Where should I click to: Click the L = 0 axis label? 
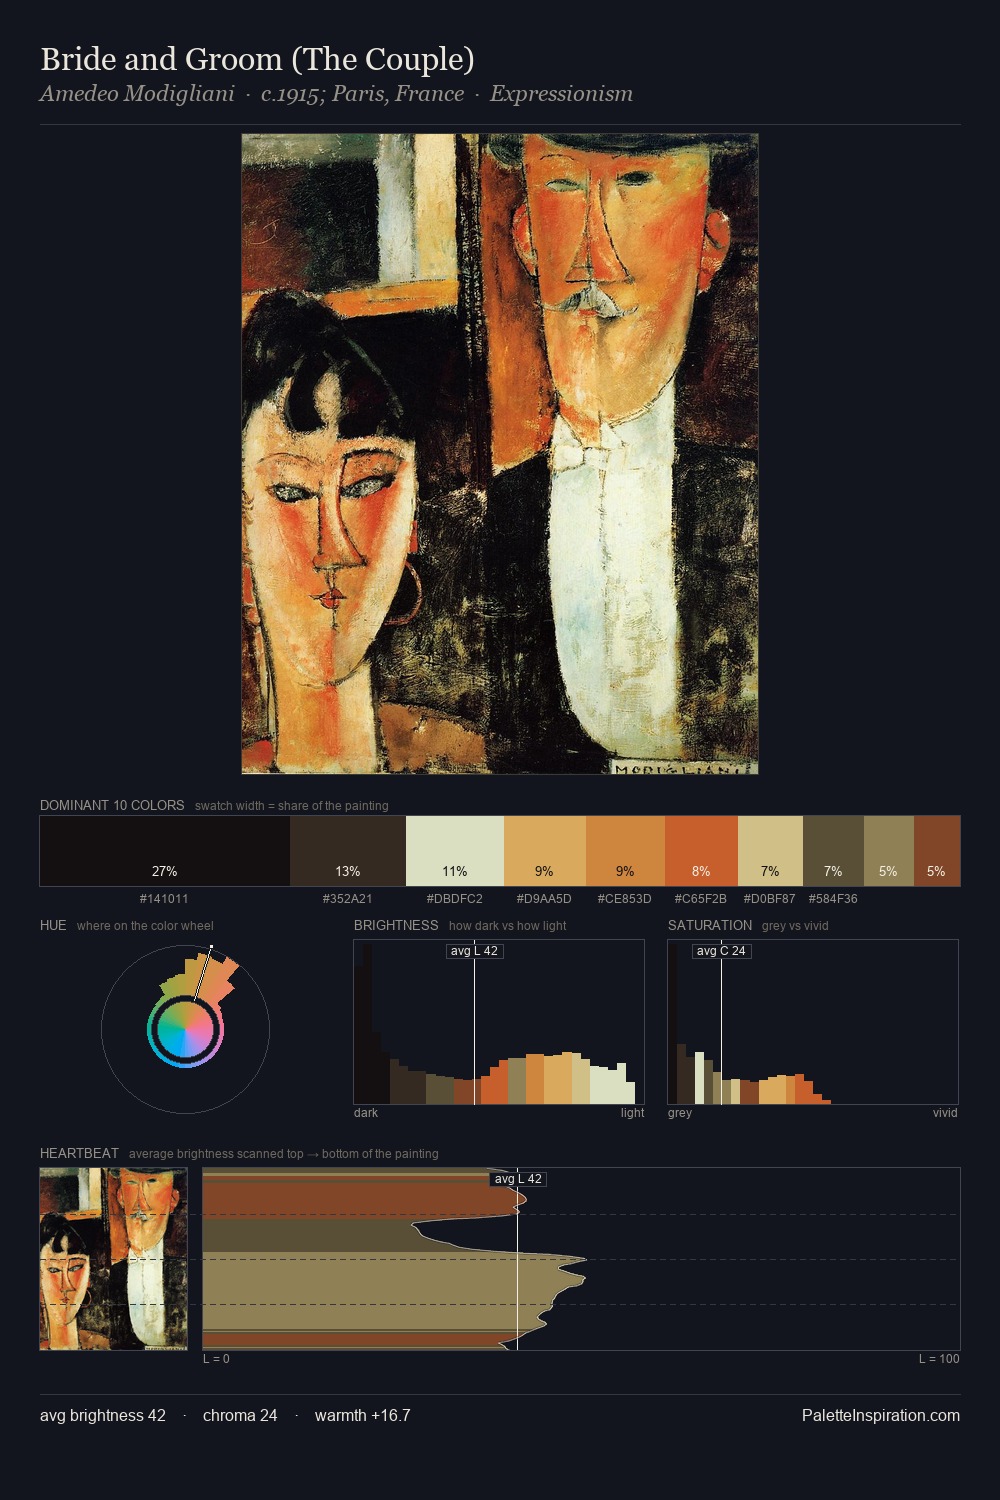click(216, 1359)
